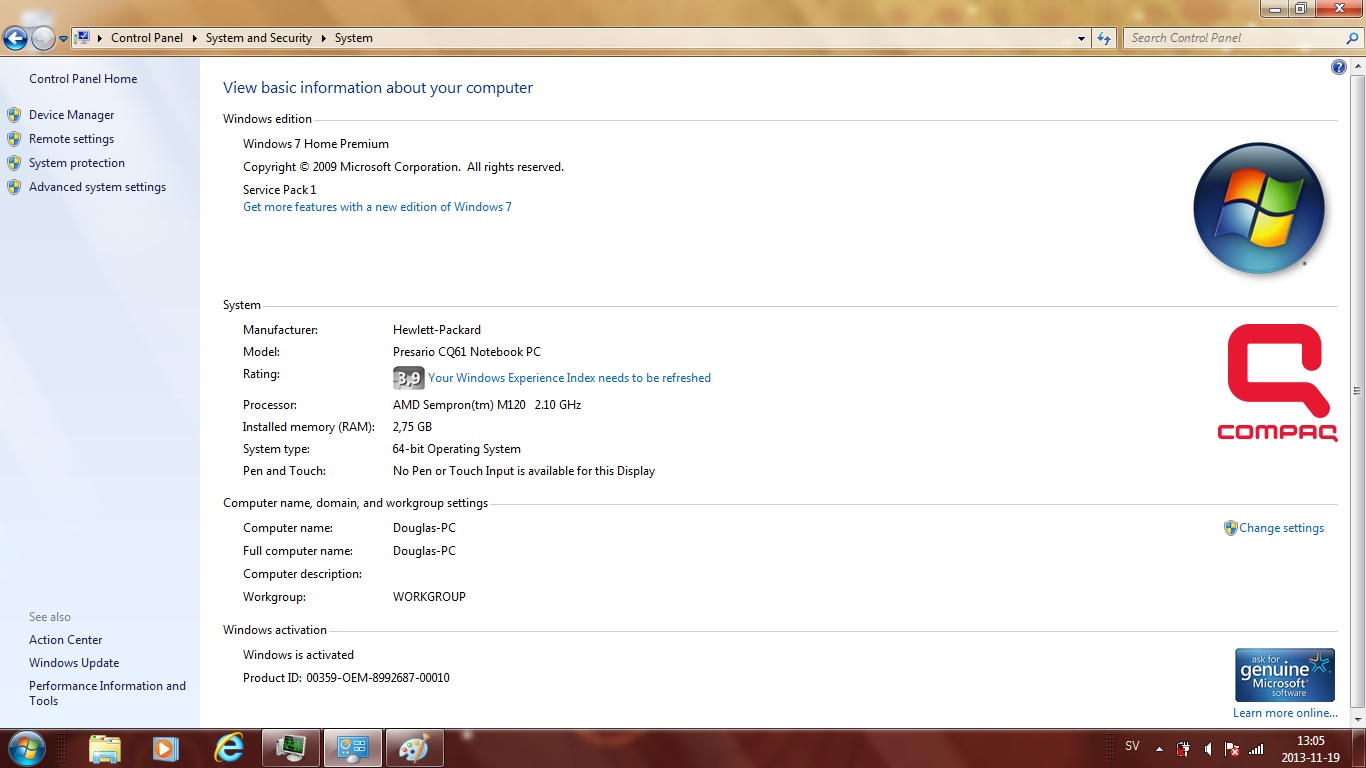Show hidden tray icons arrow

pos(1159,749)
